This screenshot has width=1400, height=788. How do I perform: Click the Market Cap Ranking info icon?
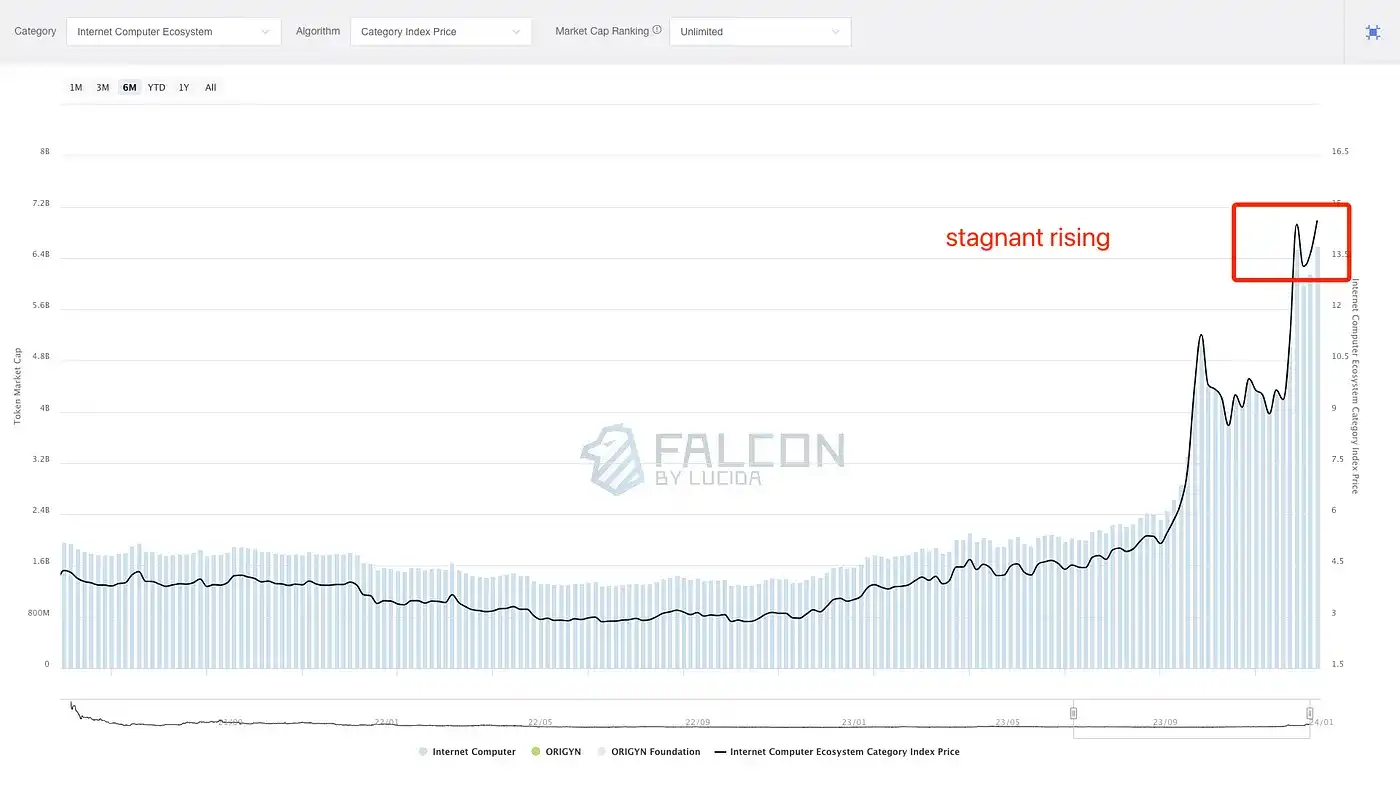coord(657,30)
